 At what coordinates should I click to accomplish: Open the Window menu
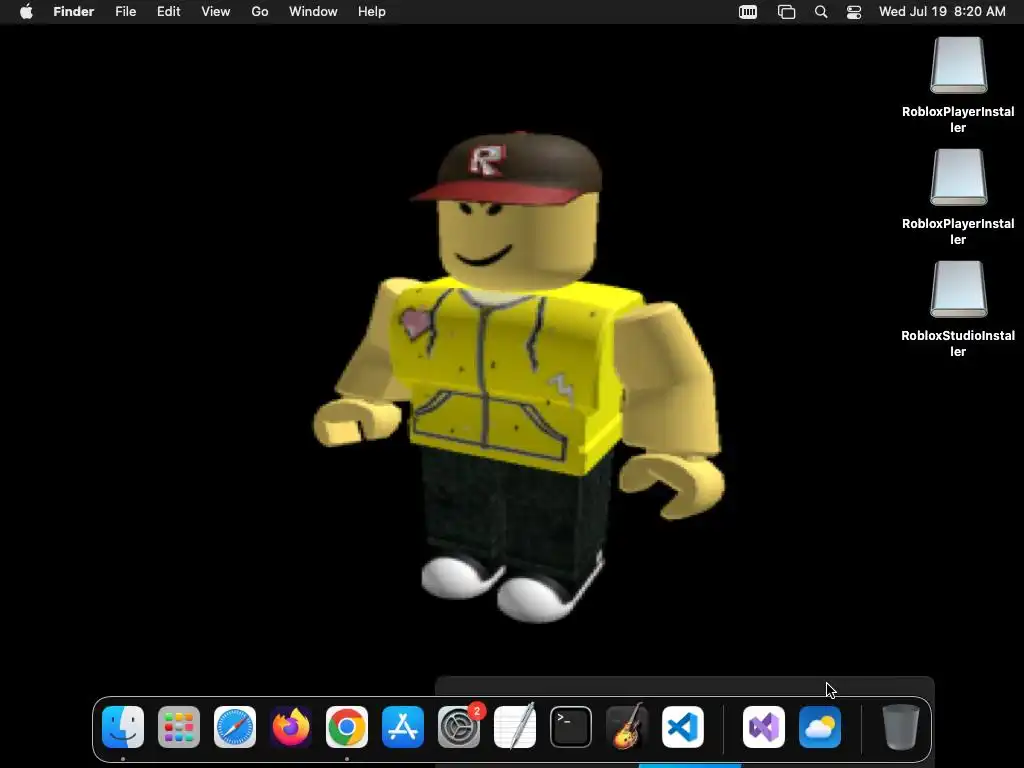[x=313, y=12]
